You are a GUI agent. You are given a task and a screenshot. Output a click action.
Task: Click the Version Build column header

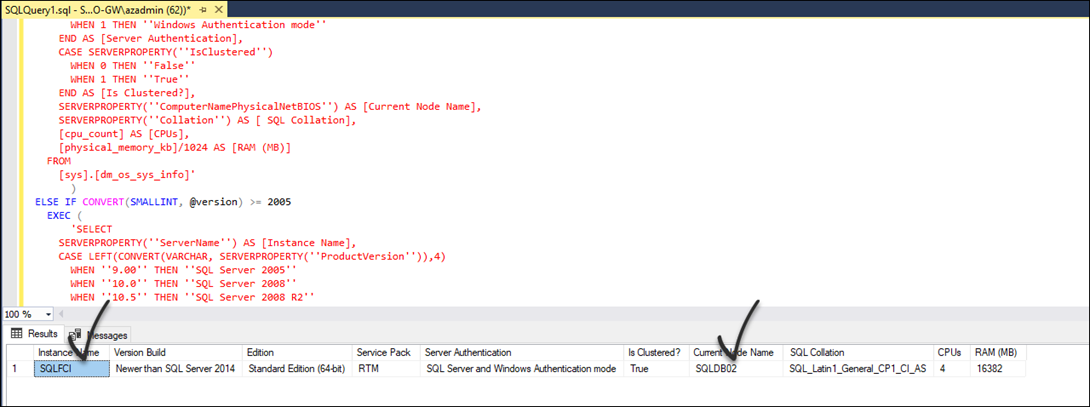[176, 353]
